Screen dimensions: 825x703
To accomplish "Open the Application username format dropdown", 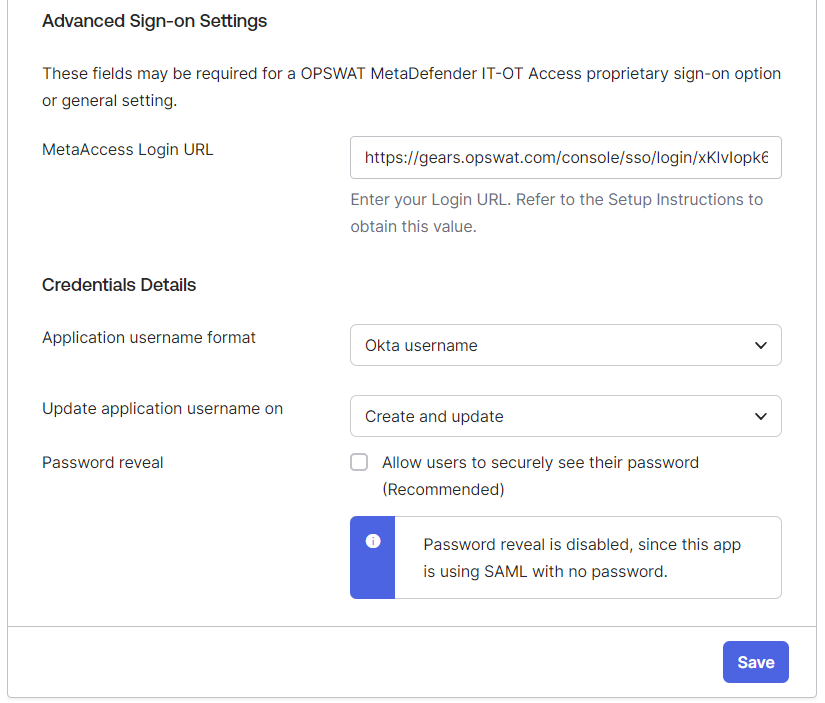I will [566, 345].
